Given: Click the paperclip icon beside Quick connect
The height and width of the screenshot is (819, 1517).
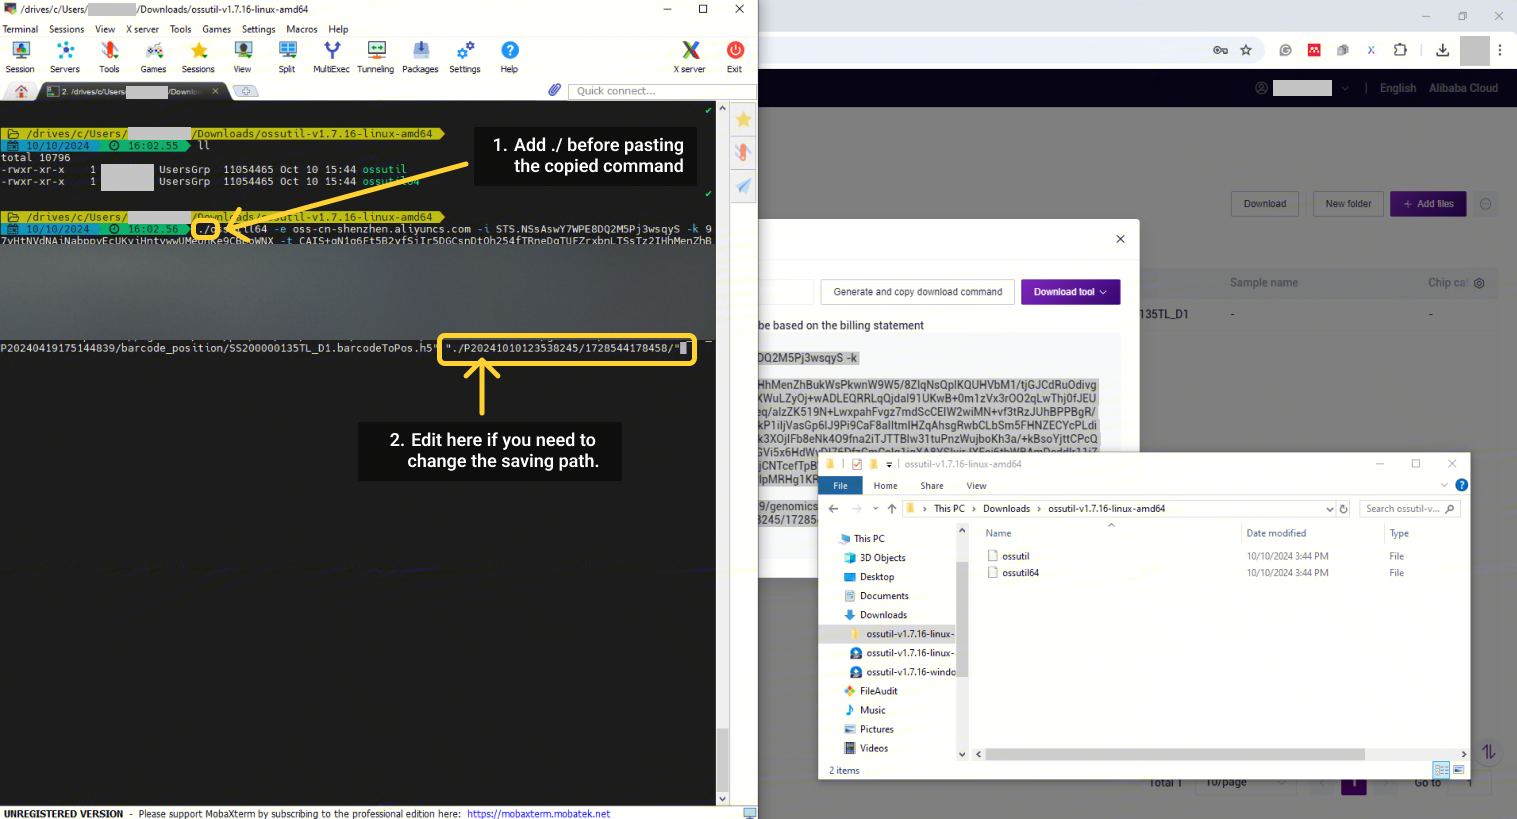Looking at the screenshot, I should pos(555,91).
